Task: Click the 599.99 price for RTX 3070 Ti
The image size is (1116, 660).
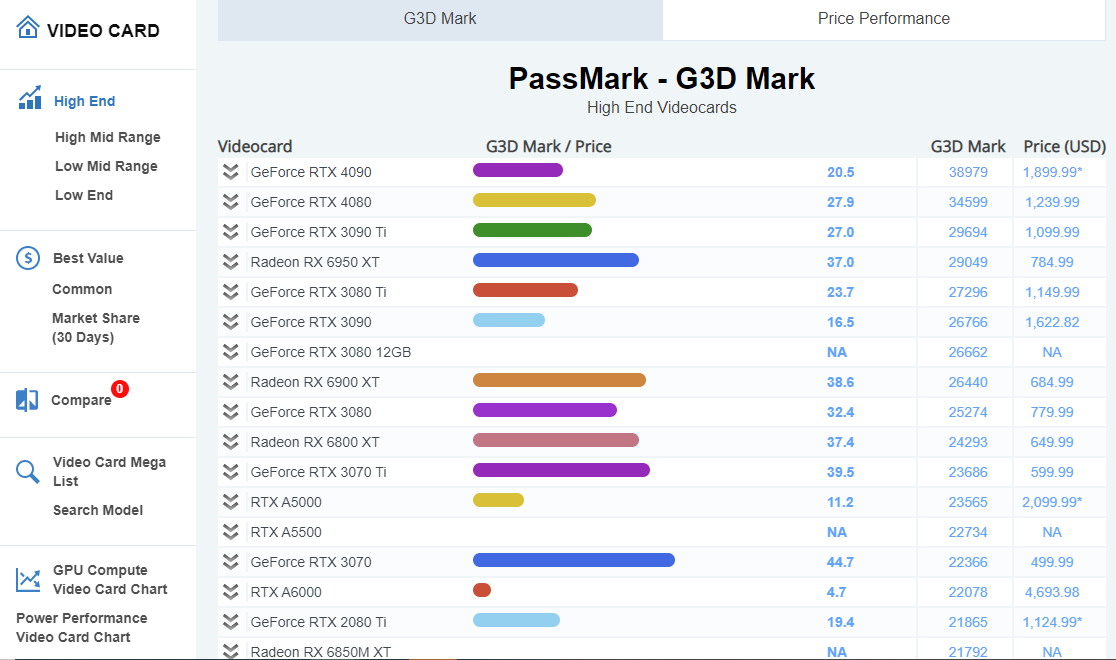Action: (1052, 472)
